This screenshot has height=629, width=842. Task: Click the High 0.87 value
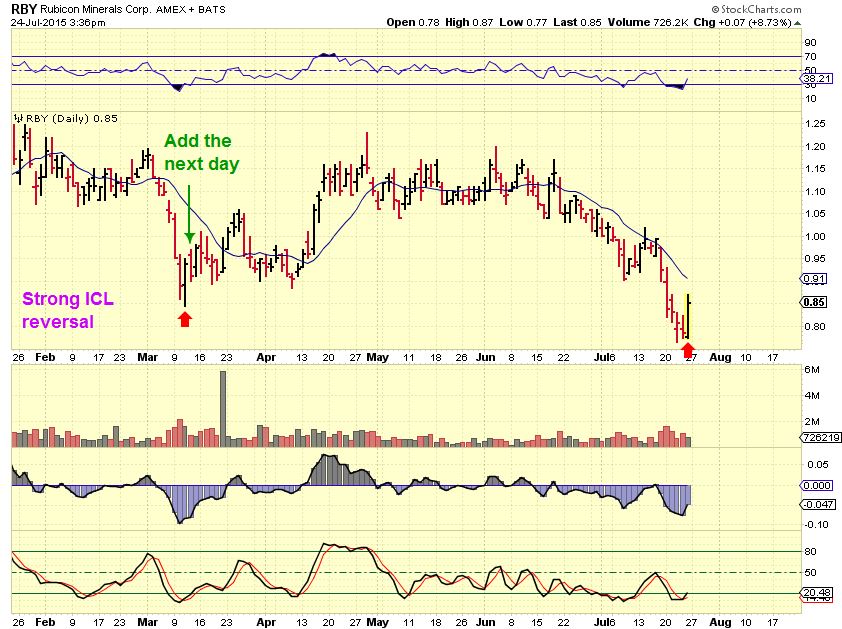click(x=469, y=23)
